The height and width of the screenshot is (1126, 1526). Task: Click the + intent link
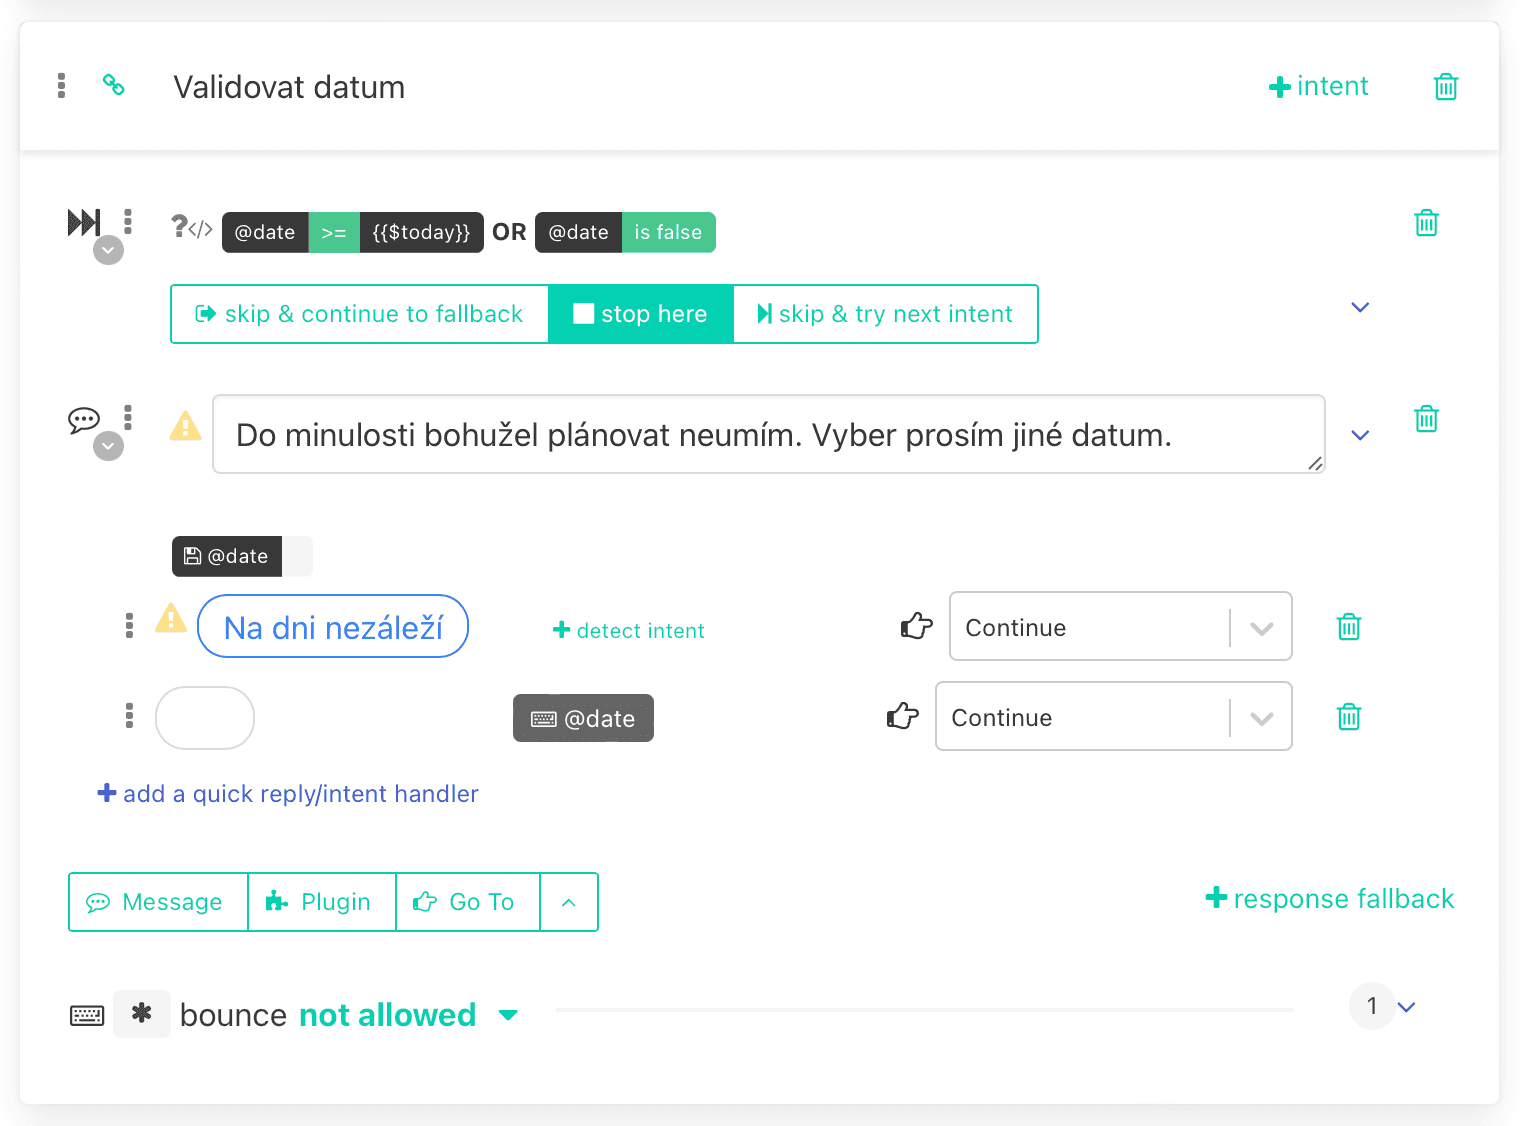[x=1318, y=86]
